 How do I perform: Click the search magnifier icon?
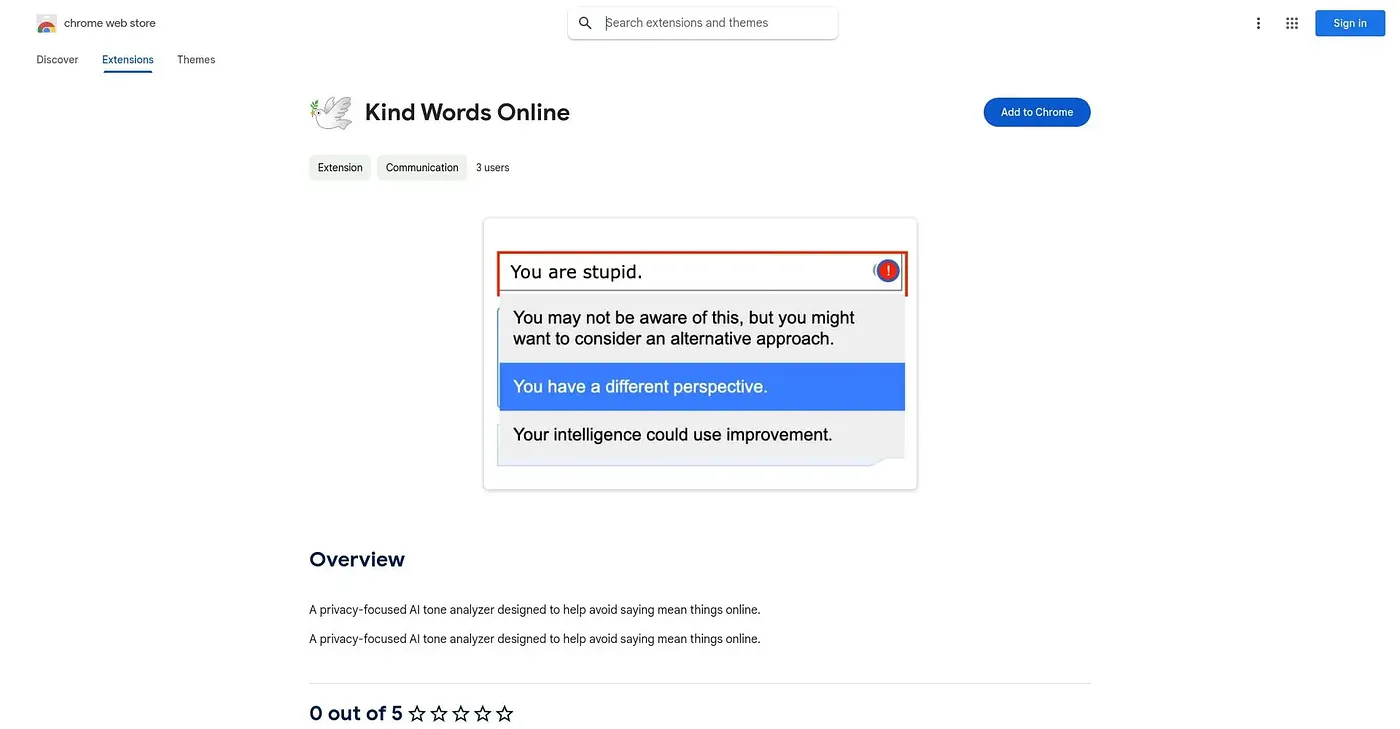tap(586, 23)
